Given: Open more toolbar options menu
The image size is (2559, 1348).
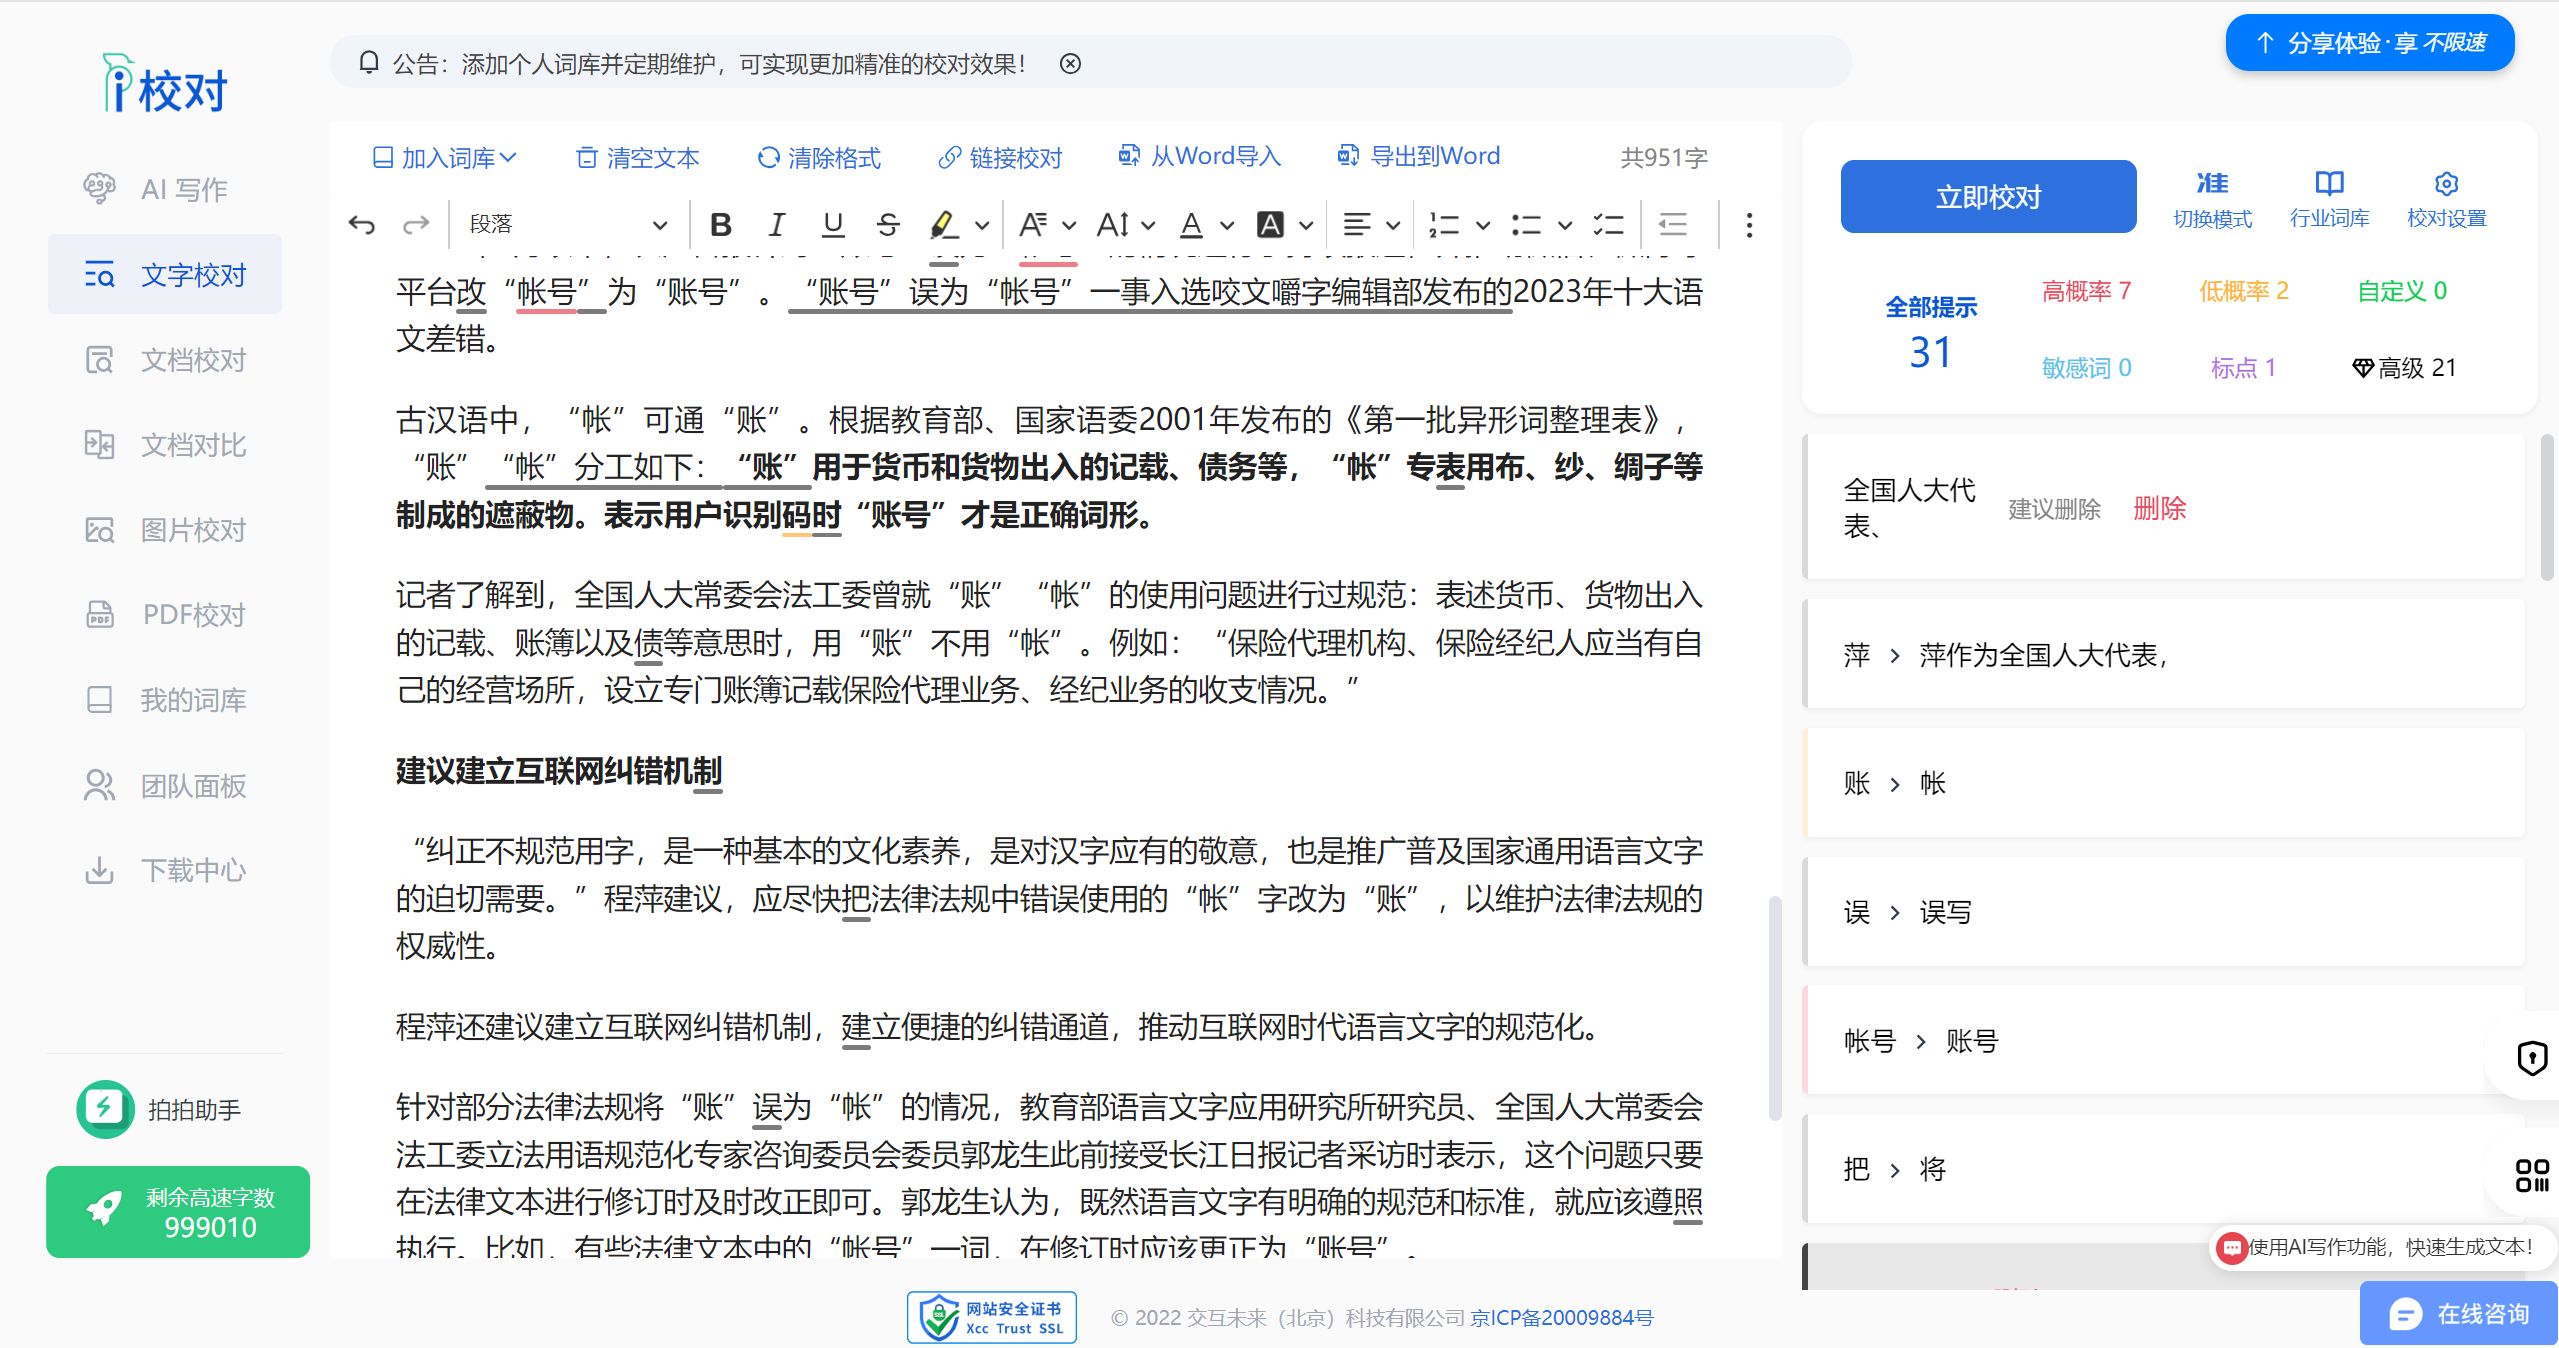Looking at the screenshot, I should (1749, 225).
